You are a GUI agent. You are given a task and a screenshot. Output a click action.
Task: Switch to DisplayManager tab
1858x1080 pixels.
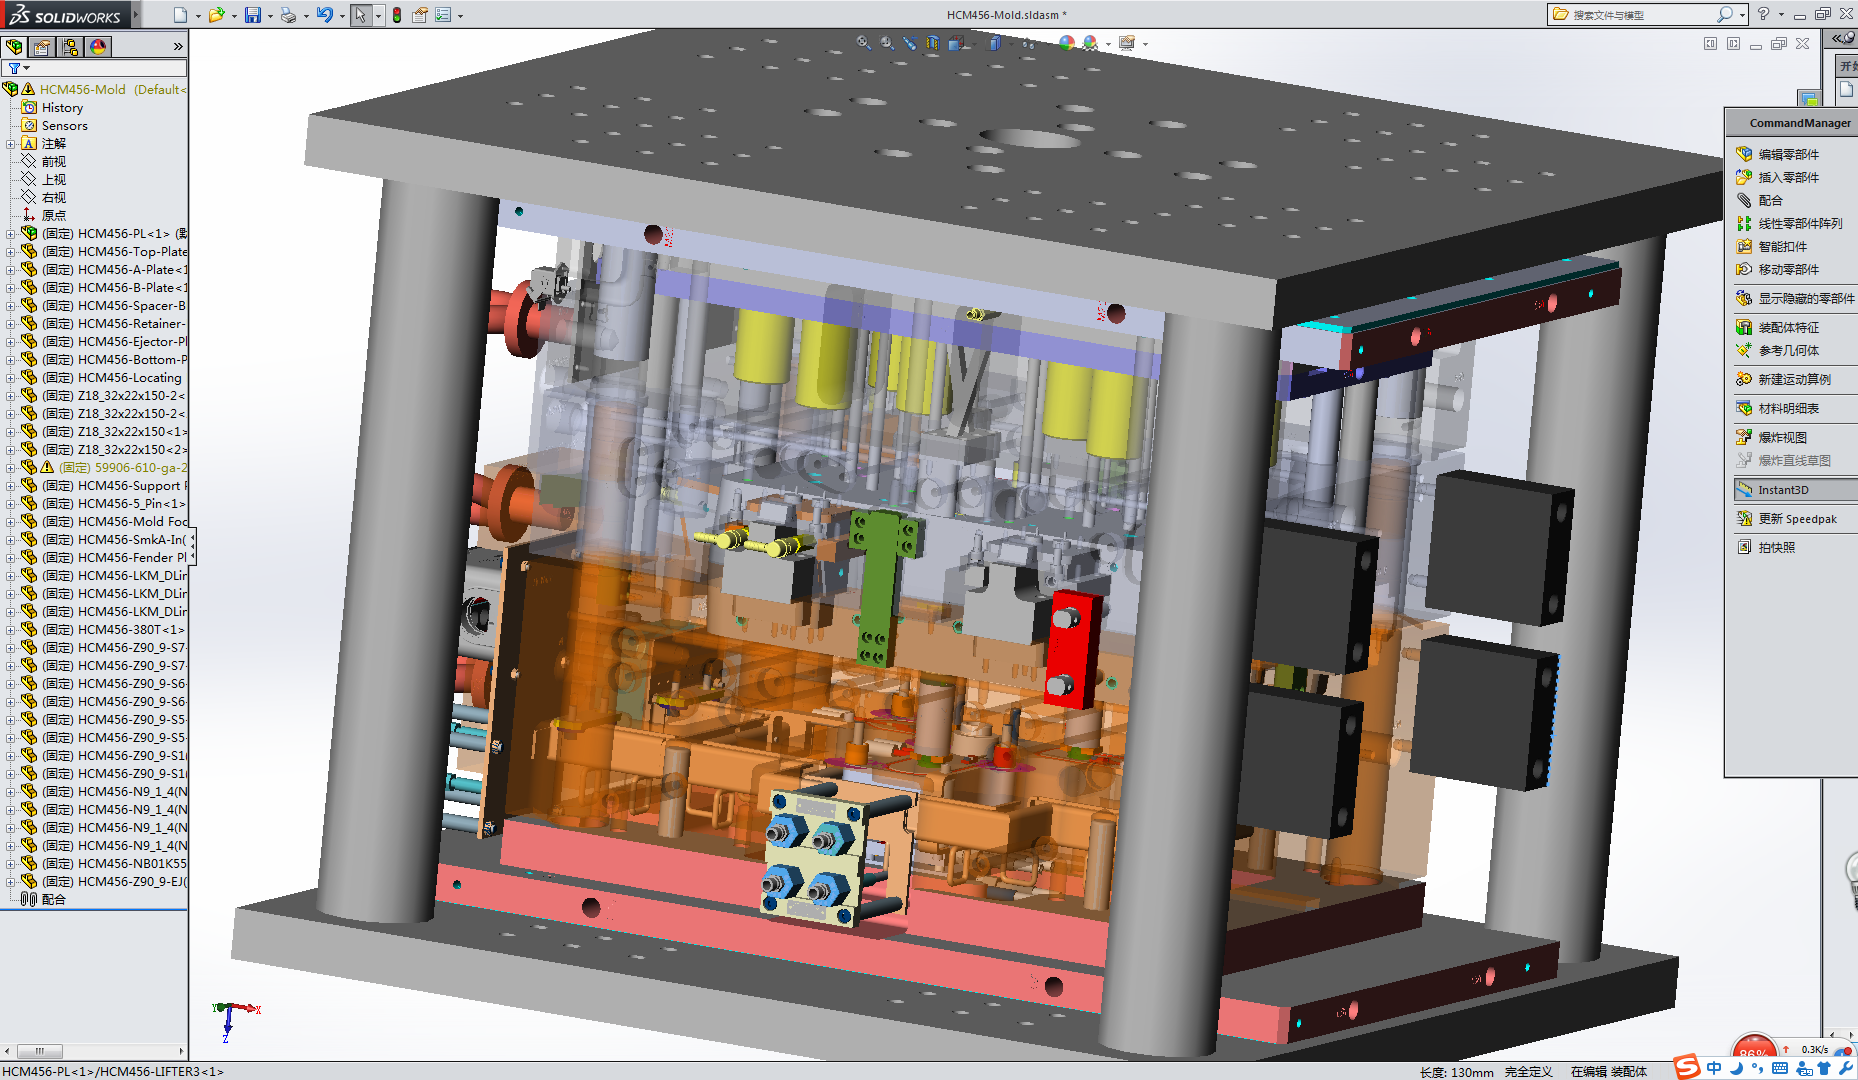pos(98,47)
